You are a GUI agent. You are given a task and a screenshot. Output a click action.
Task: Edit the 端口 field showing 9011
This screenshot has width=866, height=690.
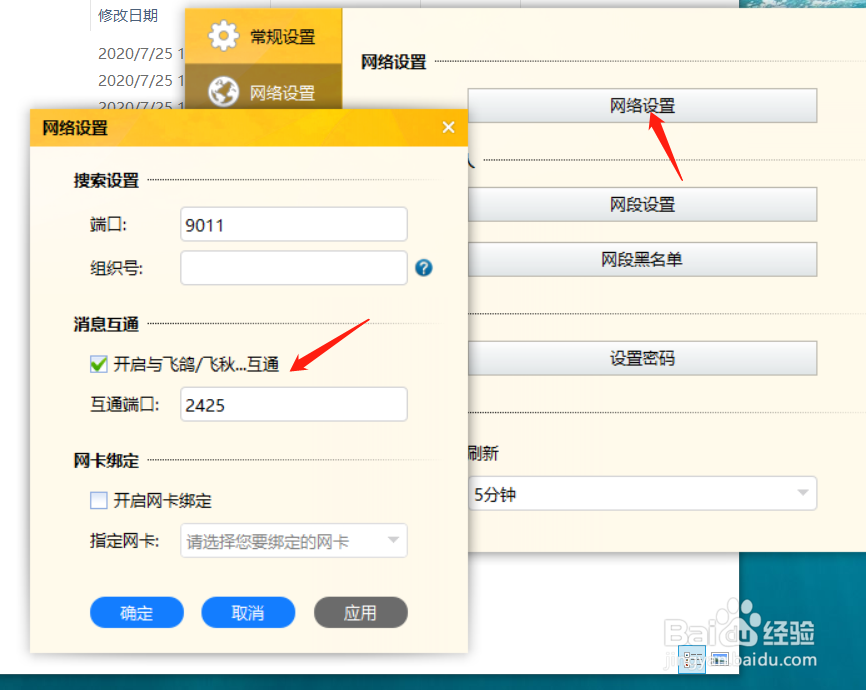(x=293, y=223)
